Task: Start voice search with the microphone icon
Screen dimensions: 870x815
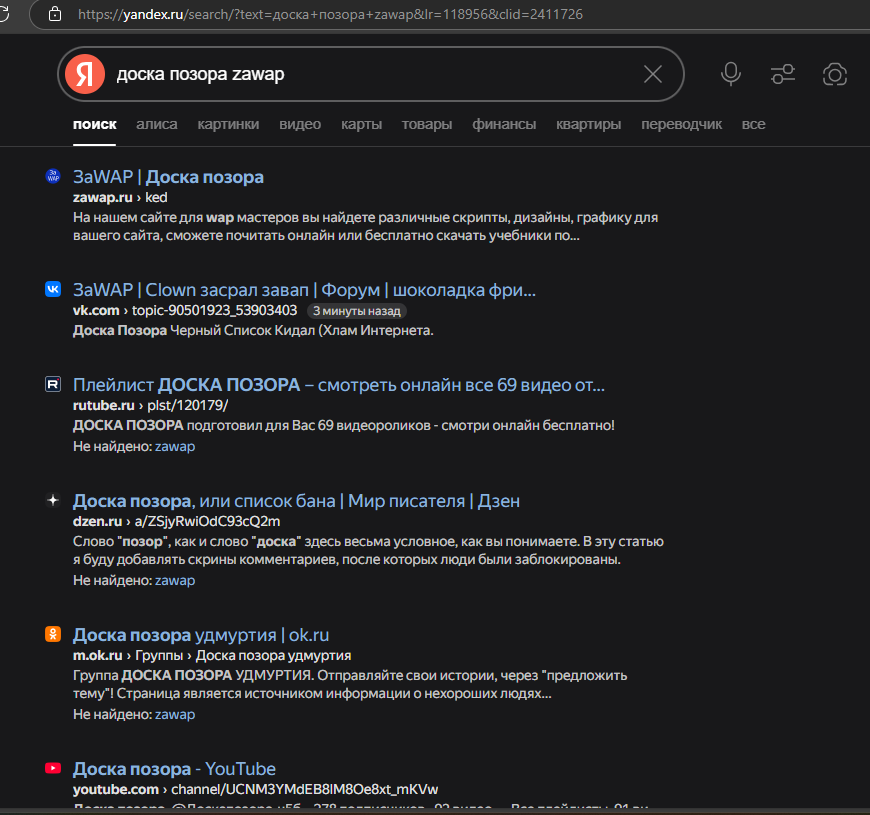Action: 731,74
